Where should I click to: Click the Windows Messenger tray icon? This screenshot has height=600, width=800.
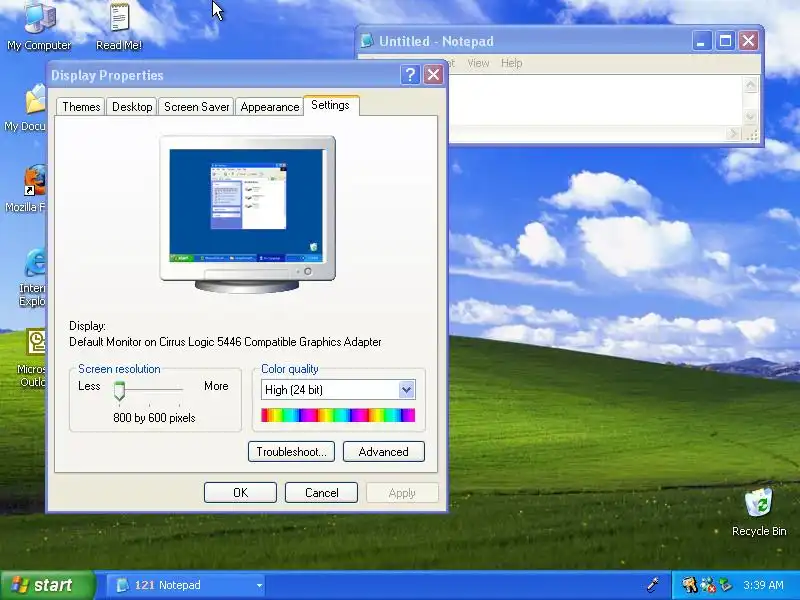pyautogui.click(x=708, y=585)
